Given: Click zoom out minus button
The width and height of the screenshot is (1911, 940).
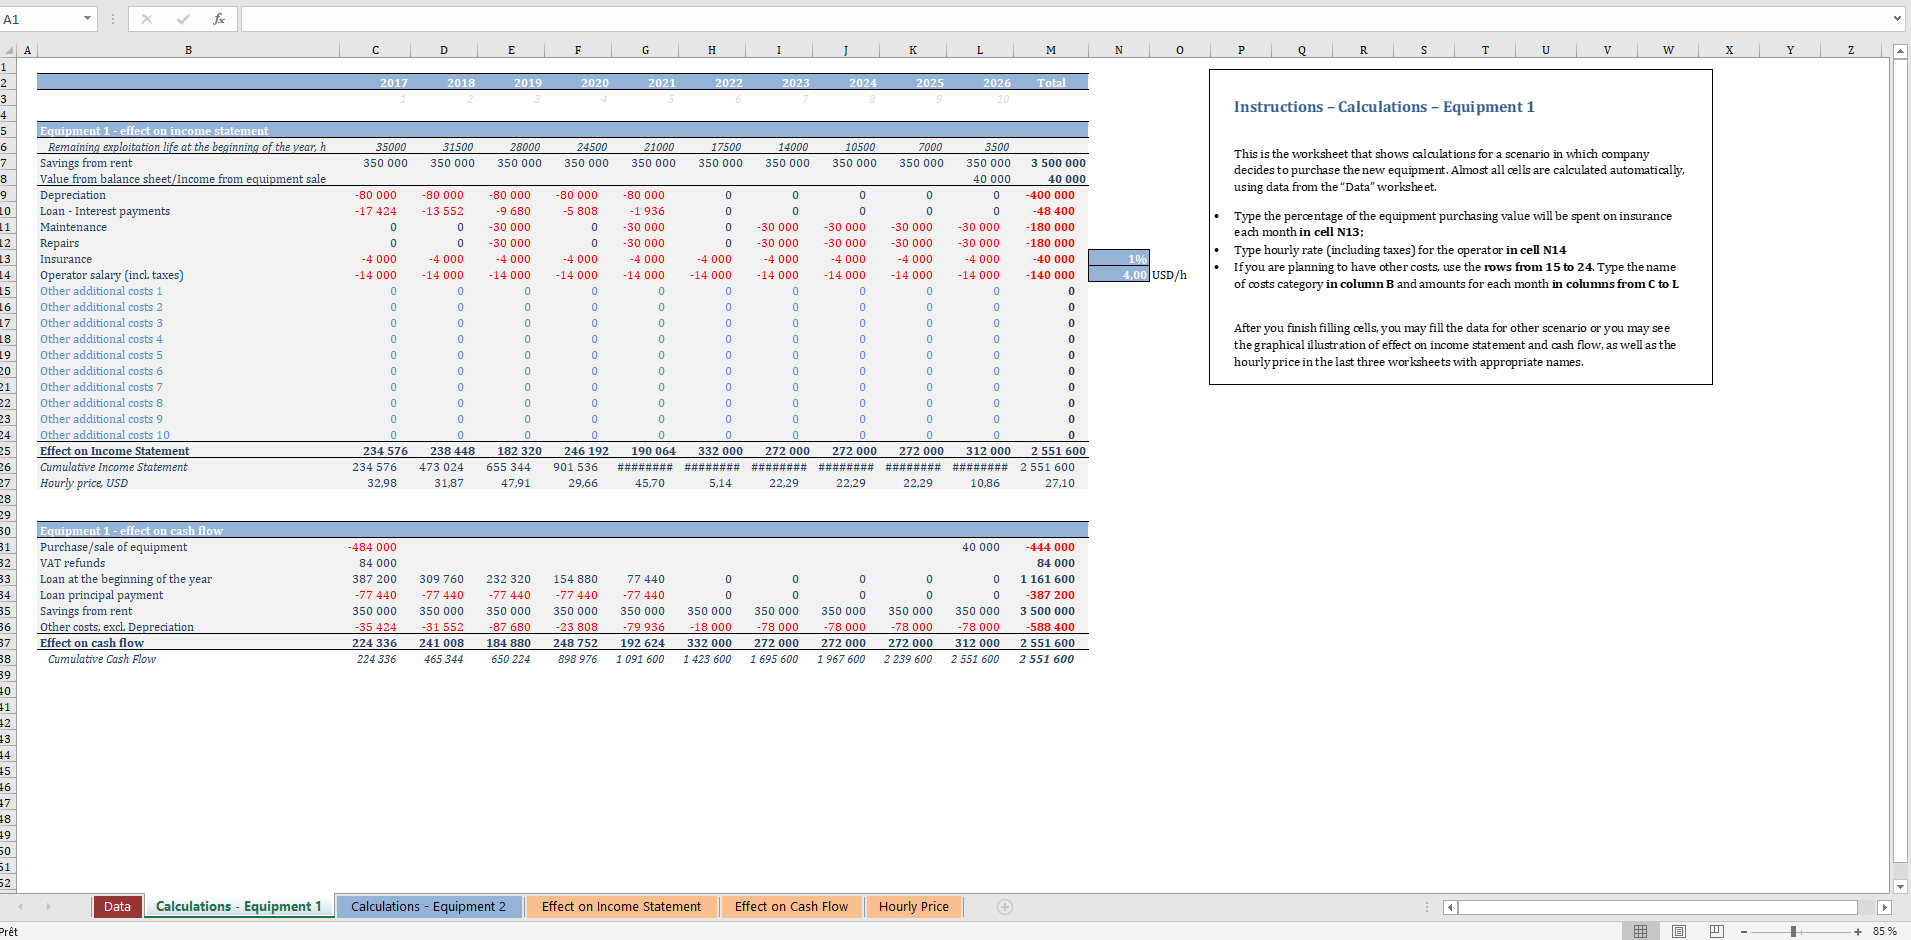Looking at the screenshot, I should (1744, 931).
